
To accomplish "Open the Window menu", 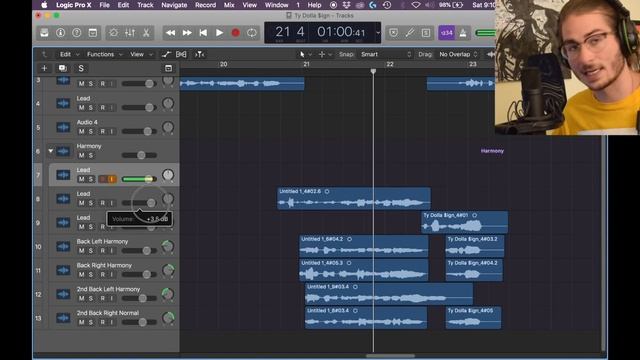I will (x=276, y=5).
